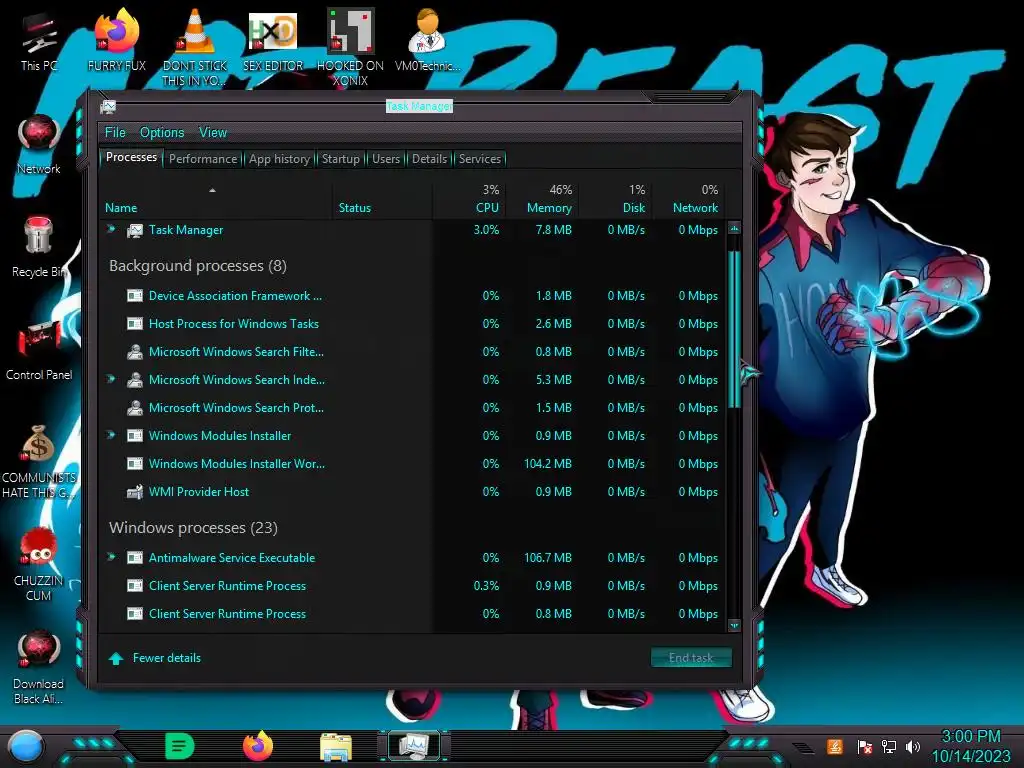Click the Task Manager taskbar button

(x=413, y=746)
